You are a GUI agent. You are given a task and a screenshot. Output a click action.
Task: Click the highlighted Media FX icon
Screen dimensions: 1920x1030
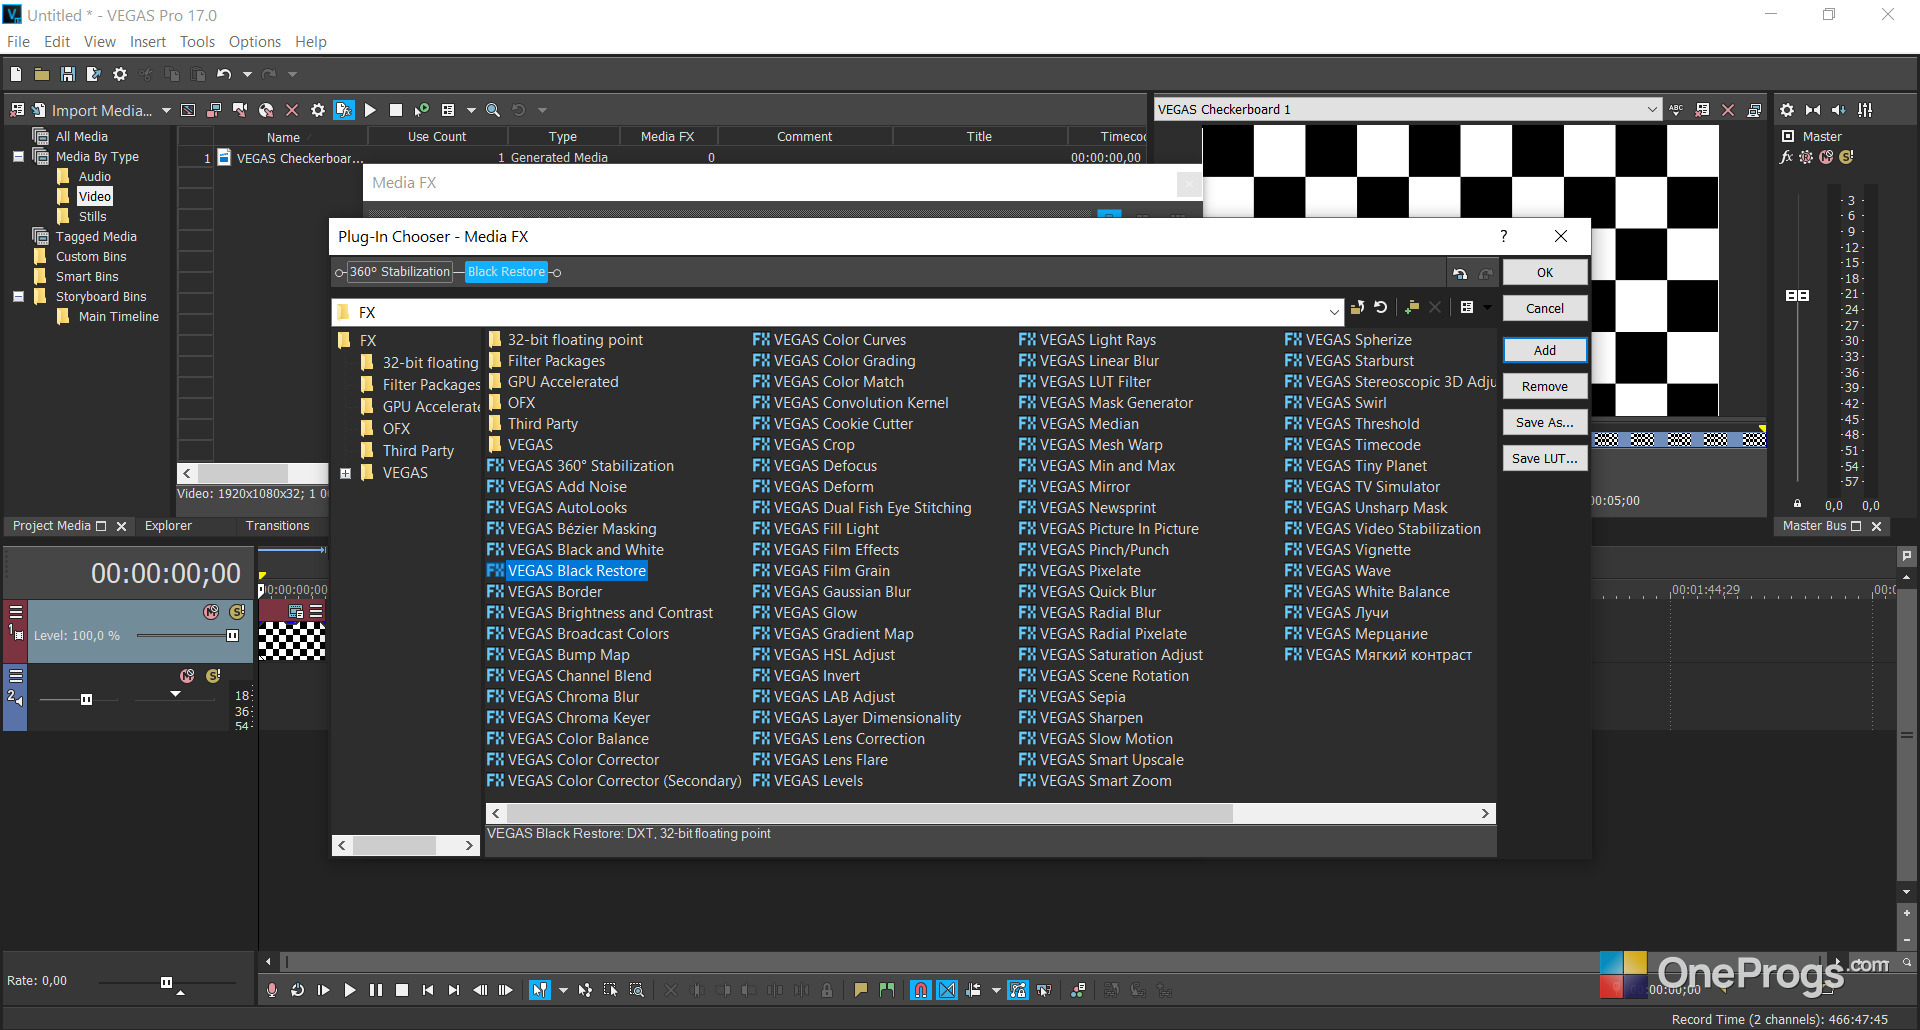pyautogui.click(x=344, y=110)
